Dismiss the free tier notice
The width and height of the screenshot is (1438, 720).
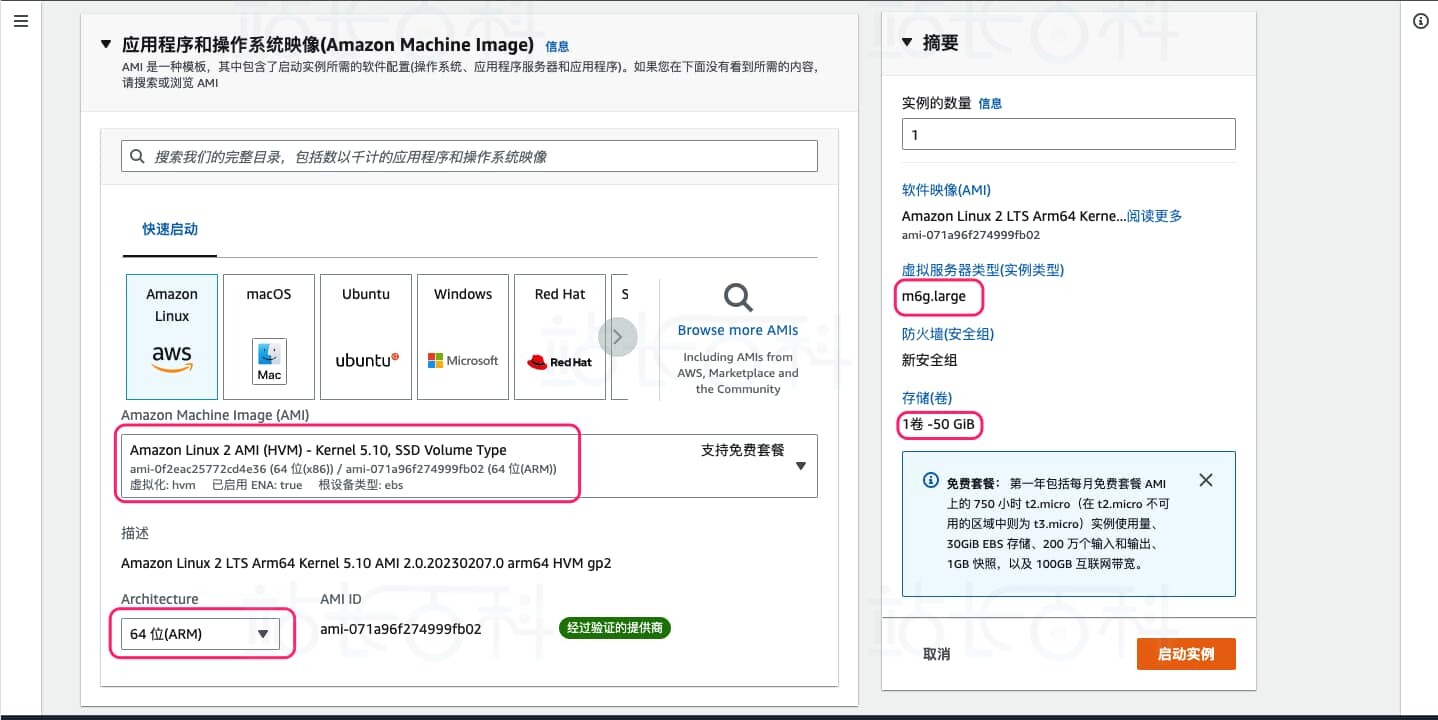pyautogui.click(x=1205, y=480)
